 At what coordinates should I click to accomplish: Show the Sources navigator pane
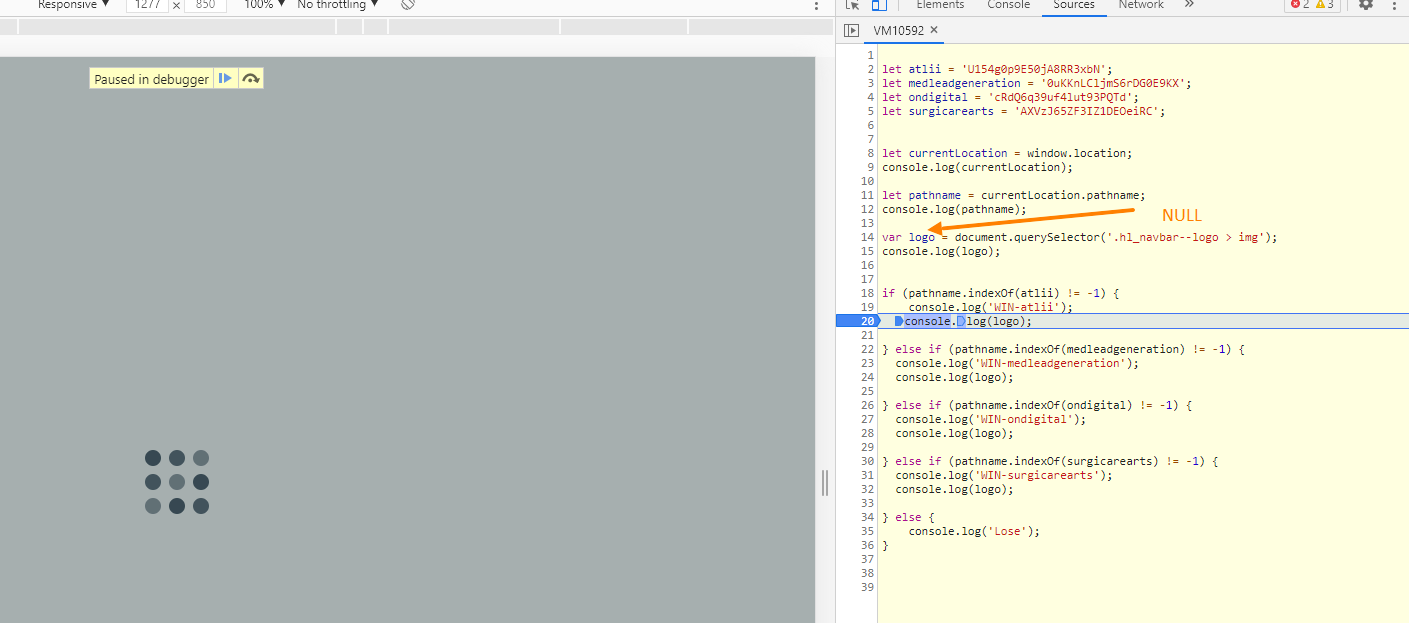pyautogui.click(x=852, y=30)
